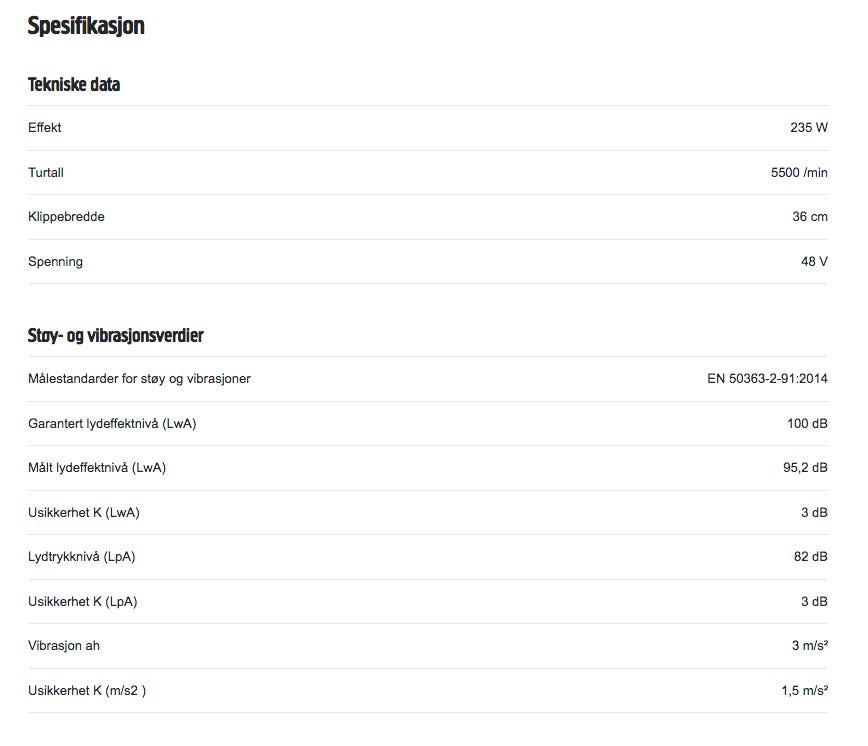Select the 95,2 dB value

[805, 468]
